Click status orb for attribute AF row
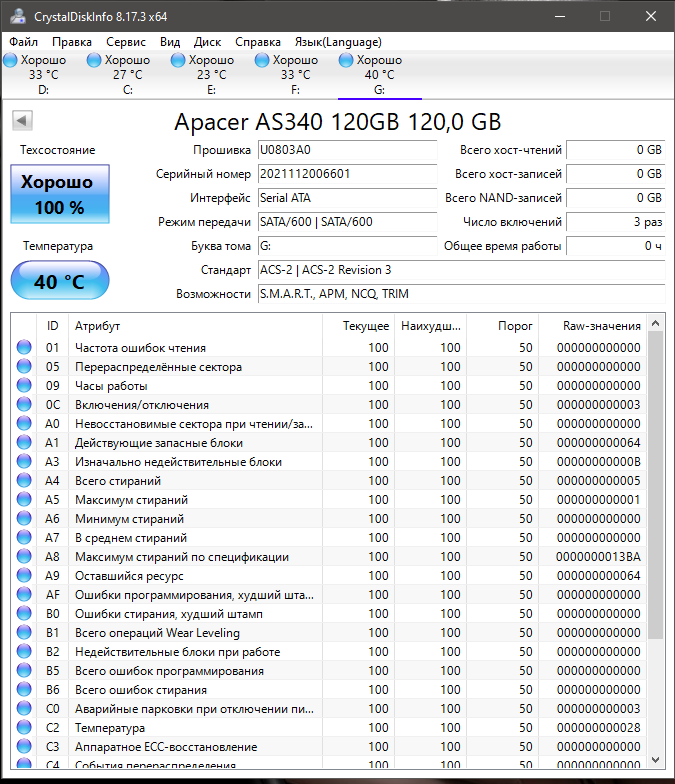Screen dimensions: 675x784 24,594
